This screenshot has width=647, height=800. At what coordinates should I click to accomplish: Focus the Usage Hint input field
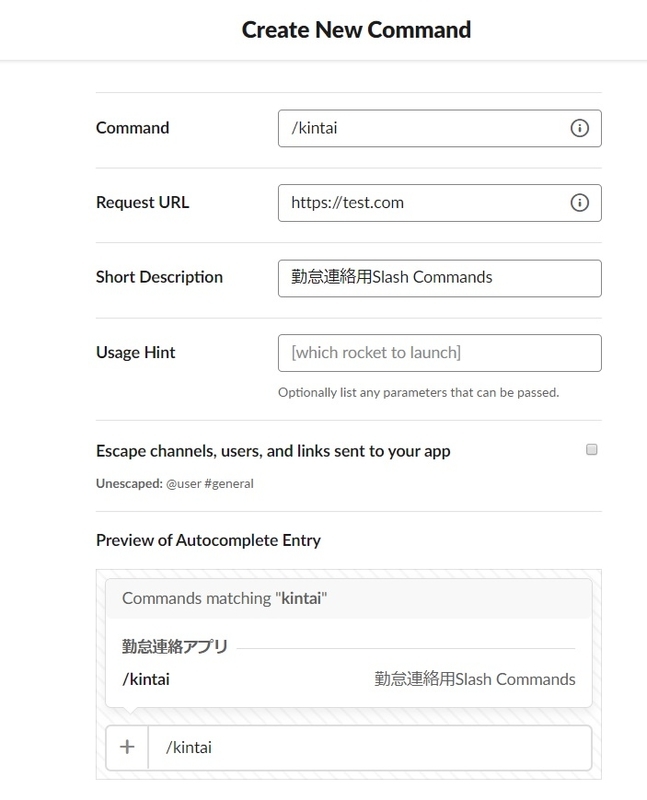point(439,353)
